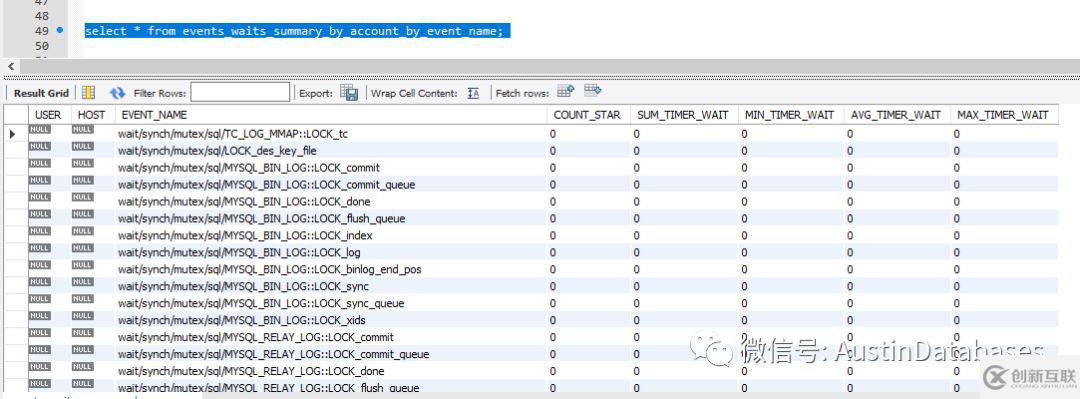Fetch all rows icon

(x=592, y=90)
